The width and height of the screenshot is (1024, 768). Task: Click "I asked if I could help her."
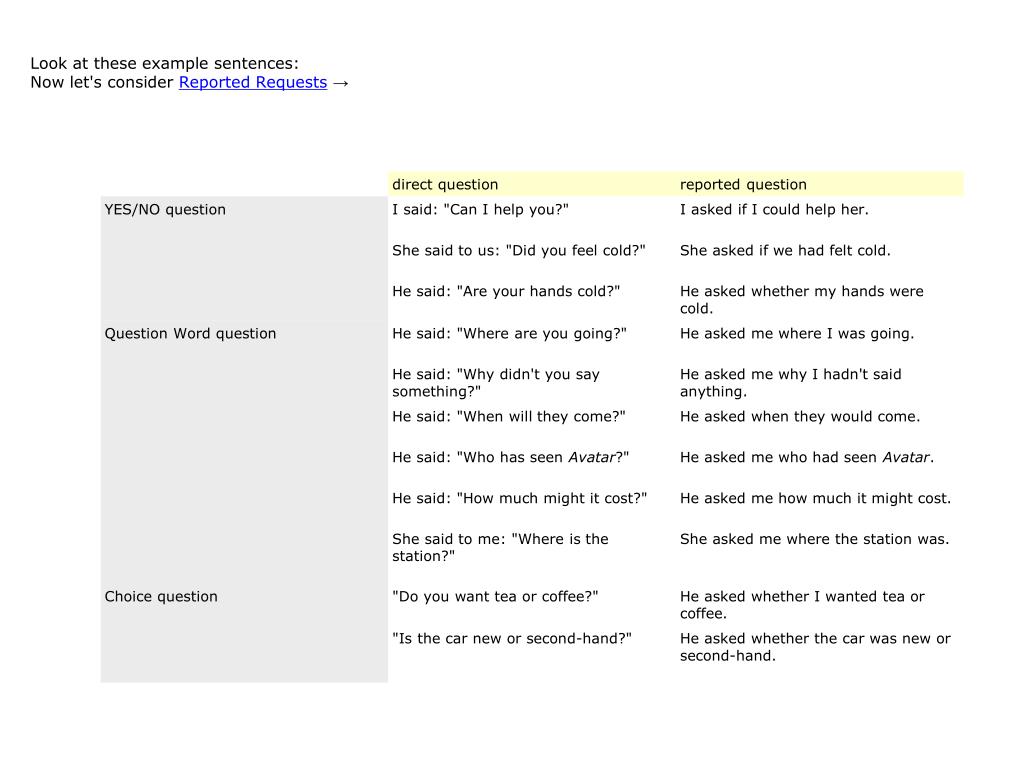coord(774,210)
